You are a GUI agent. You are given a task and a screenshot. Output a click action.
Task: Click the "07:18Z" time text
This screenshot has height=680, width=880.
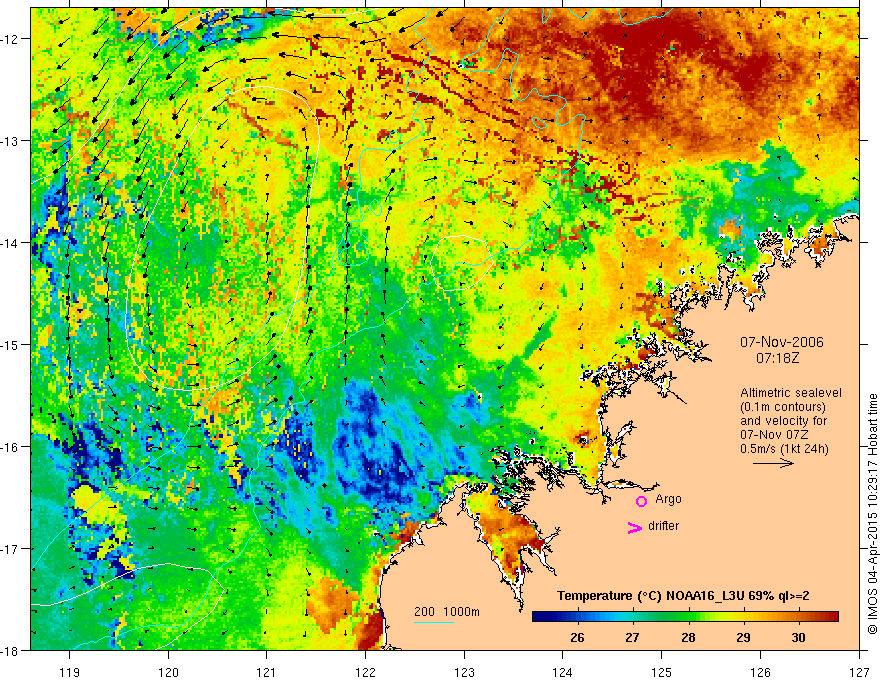778,357
